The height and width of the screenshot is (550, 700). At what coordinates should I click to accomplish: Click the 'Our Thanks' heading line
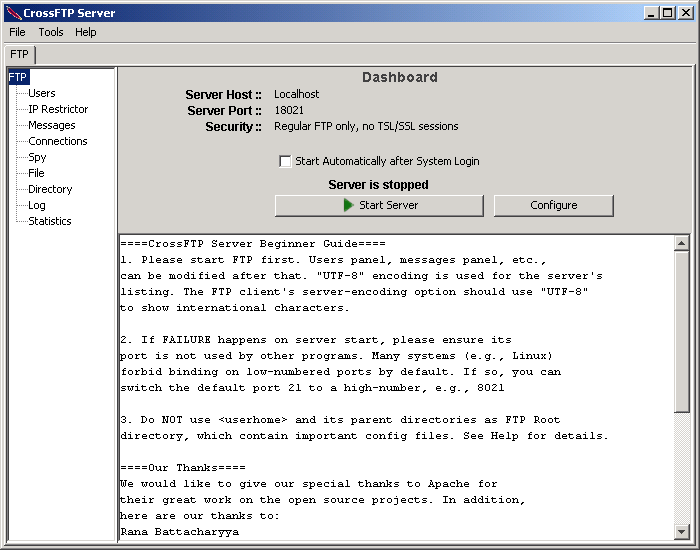[x=183, y=468]
